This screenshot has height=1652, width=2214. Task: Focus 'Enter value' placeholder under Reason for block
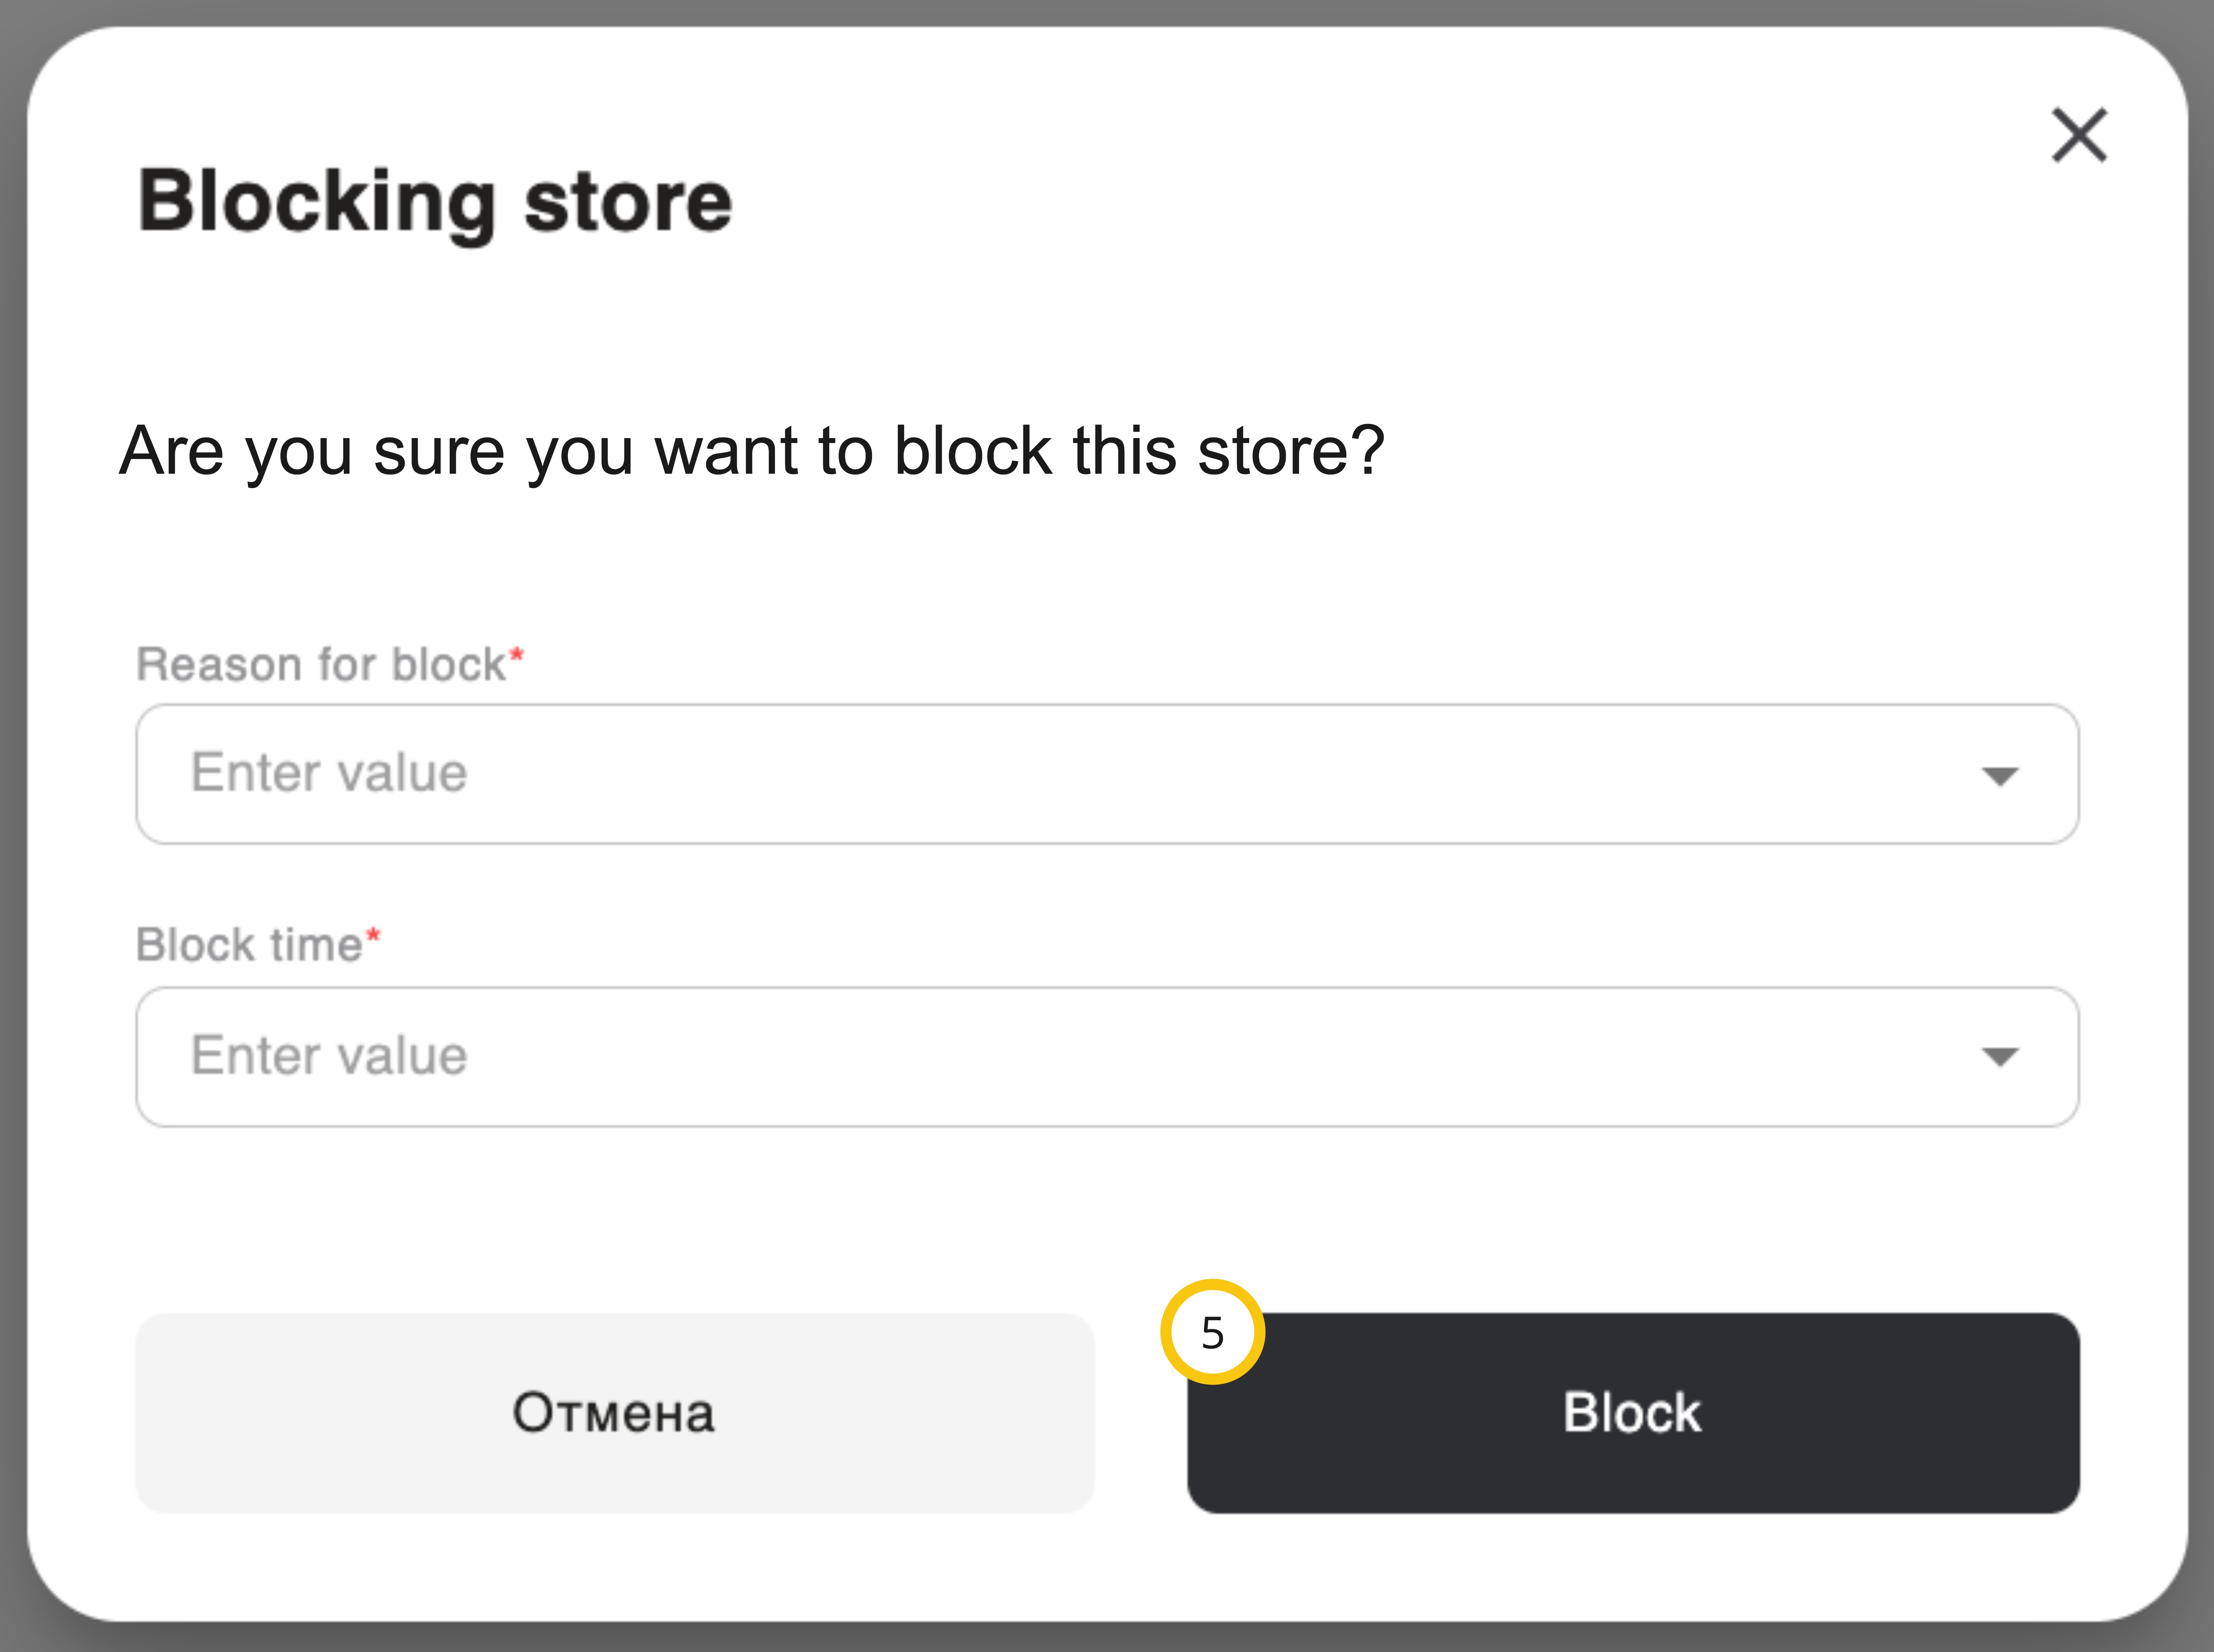[x=329, y=773]
